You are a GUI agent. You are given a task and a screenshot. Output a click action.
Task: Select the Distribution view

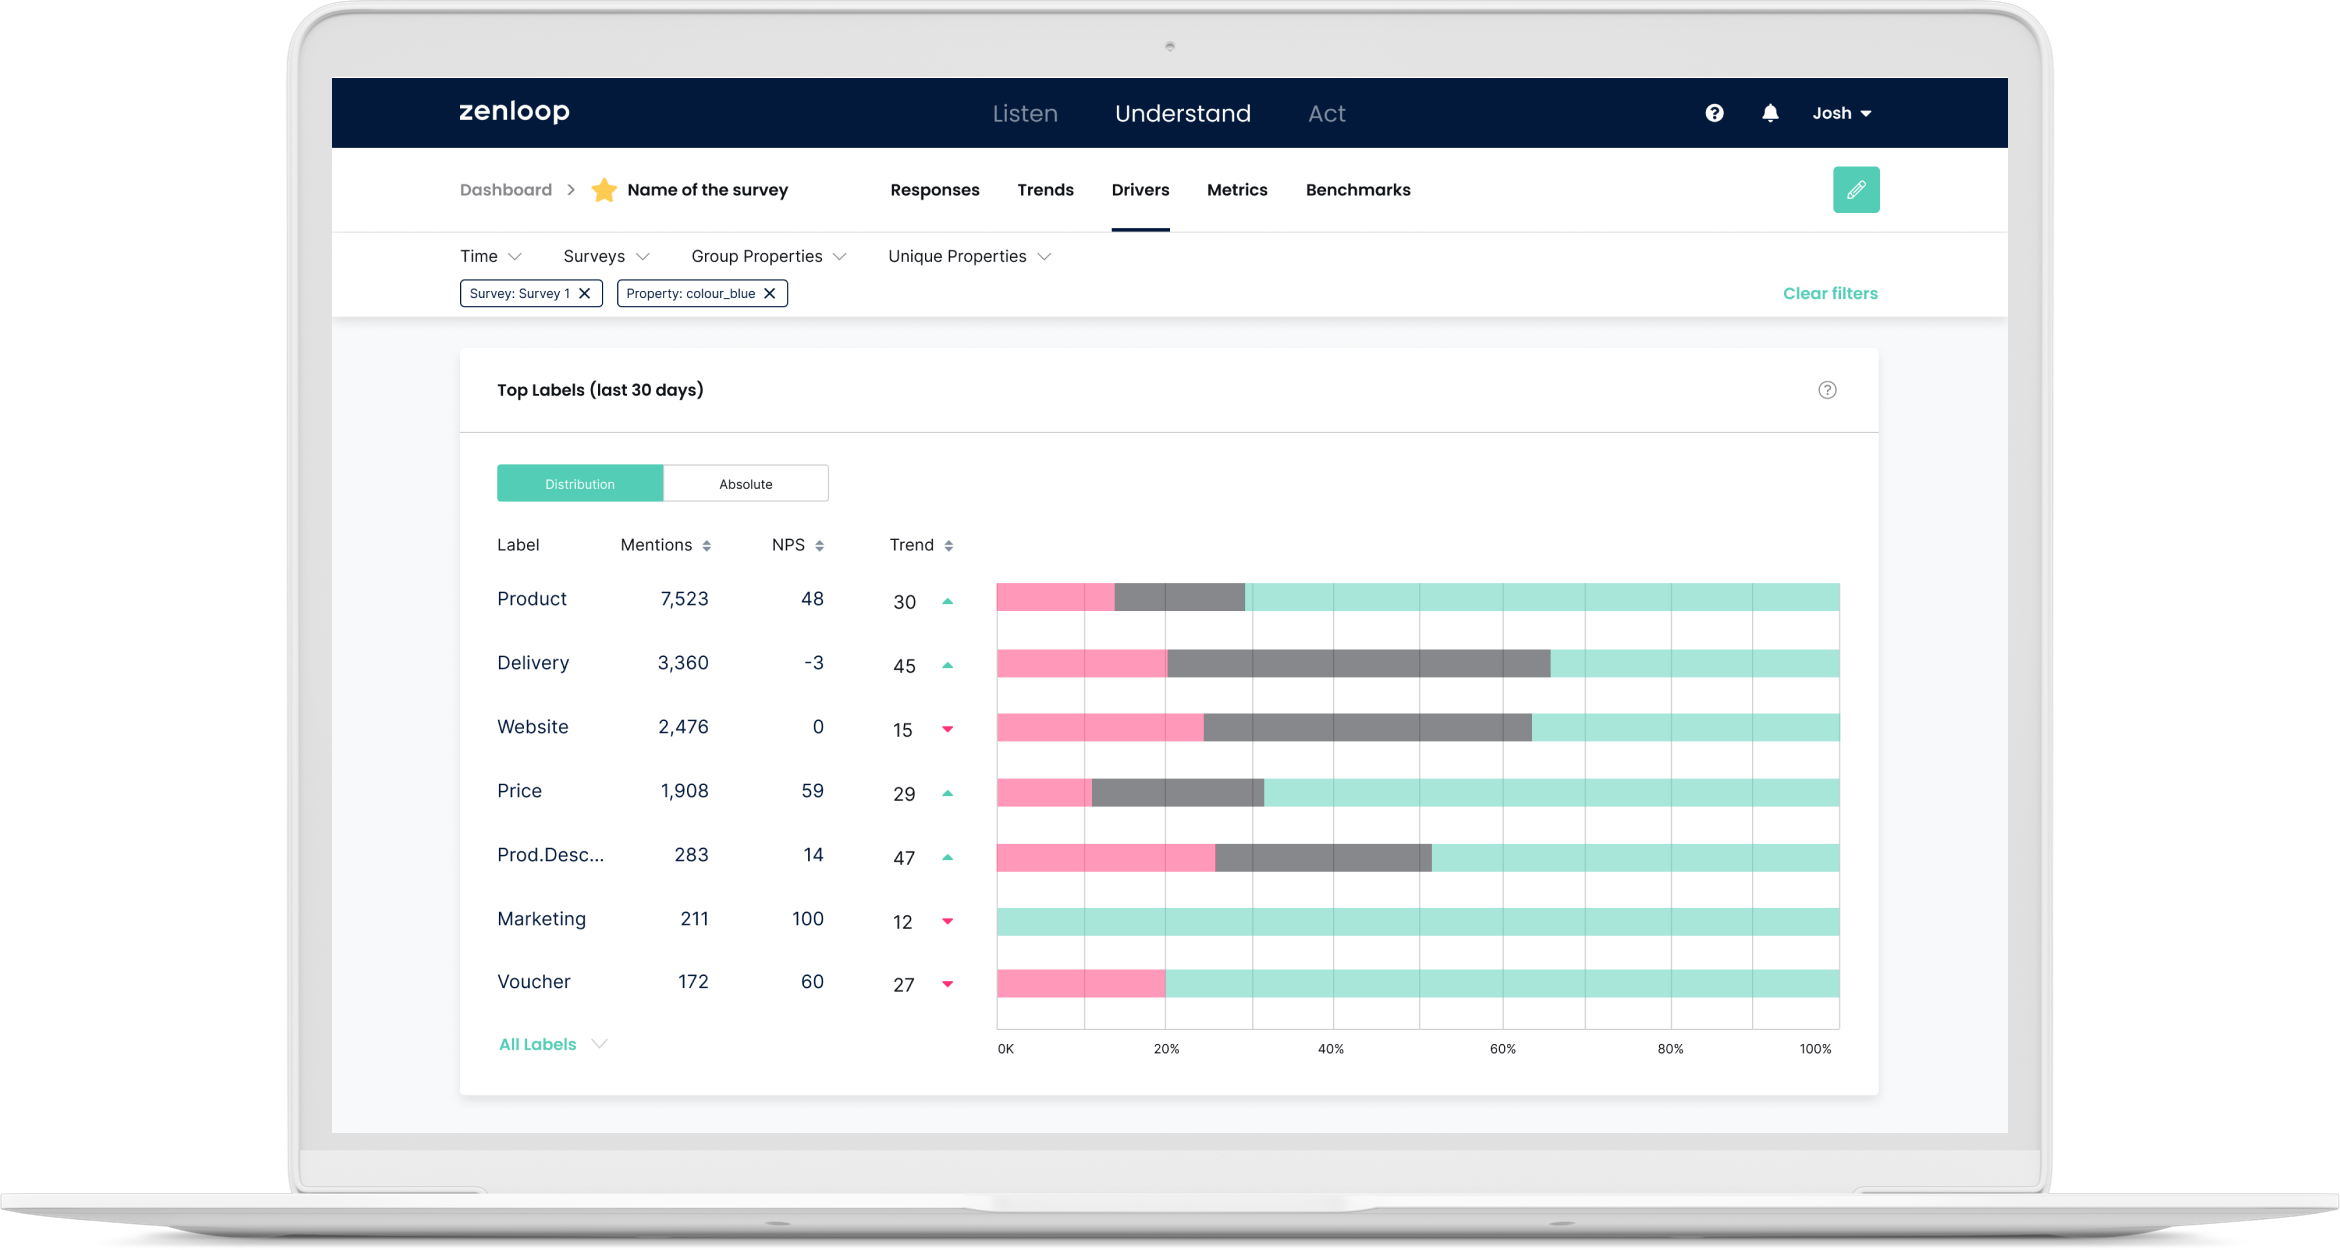(580, 483)
